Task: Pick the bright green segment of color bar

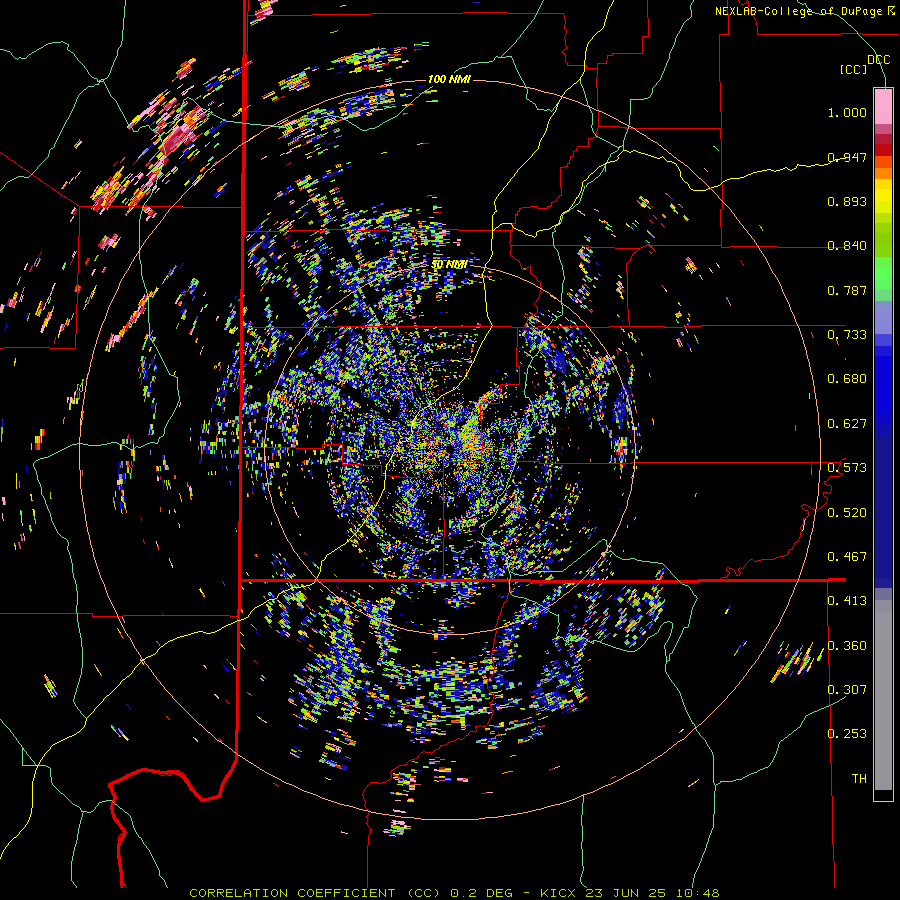Action: point(883,273)
